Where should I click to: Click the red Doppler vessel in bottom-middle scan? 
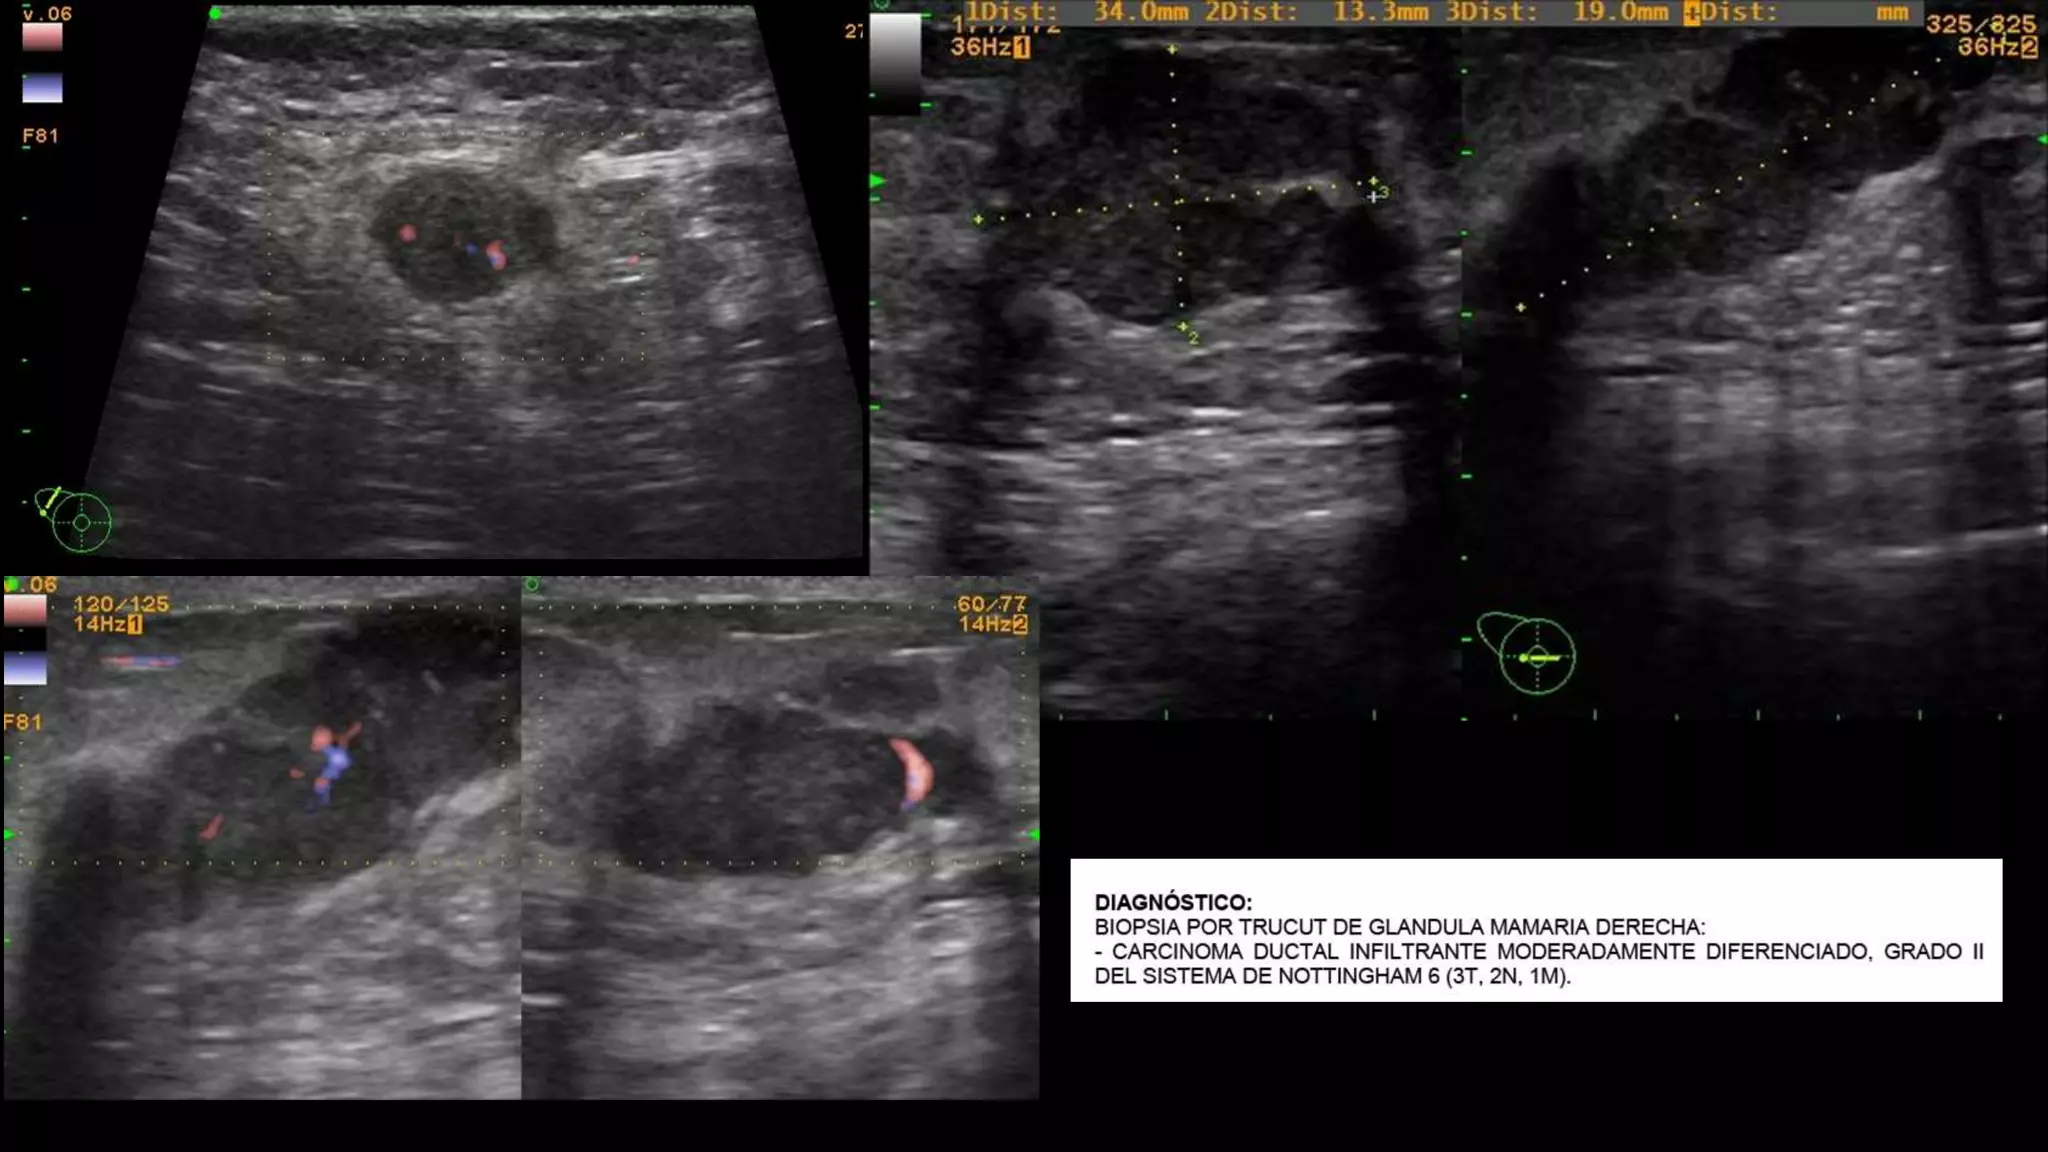[x=912, y=772]
